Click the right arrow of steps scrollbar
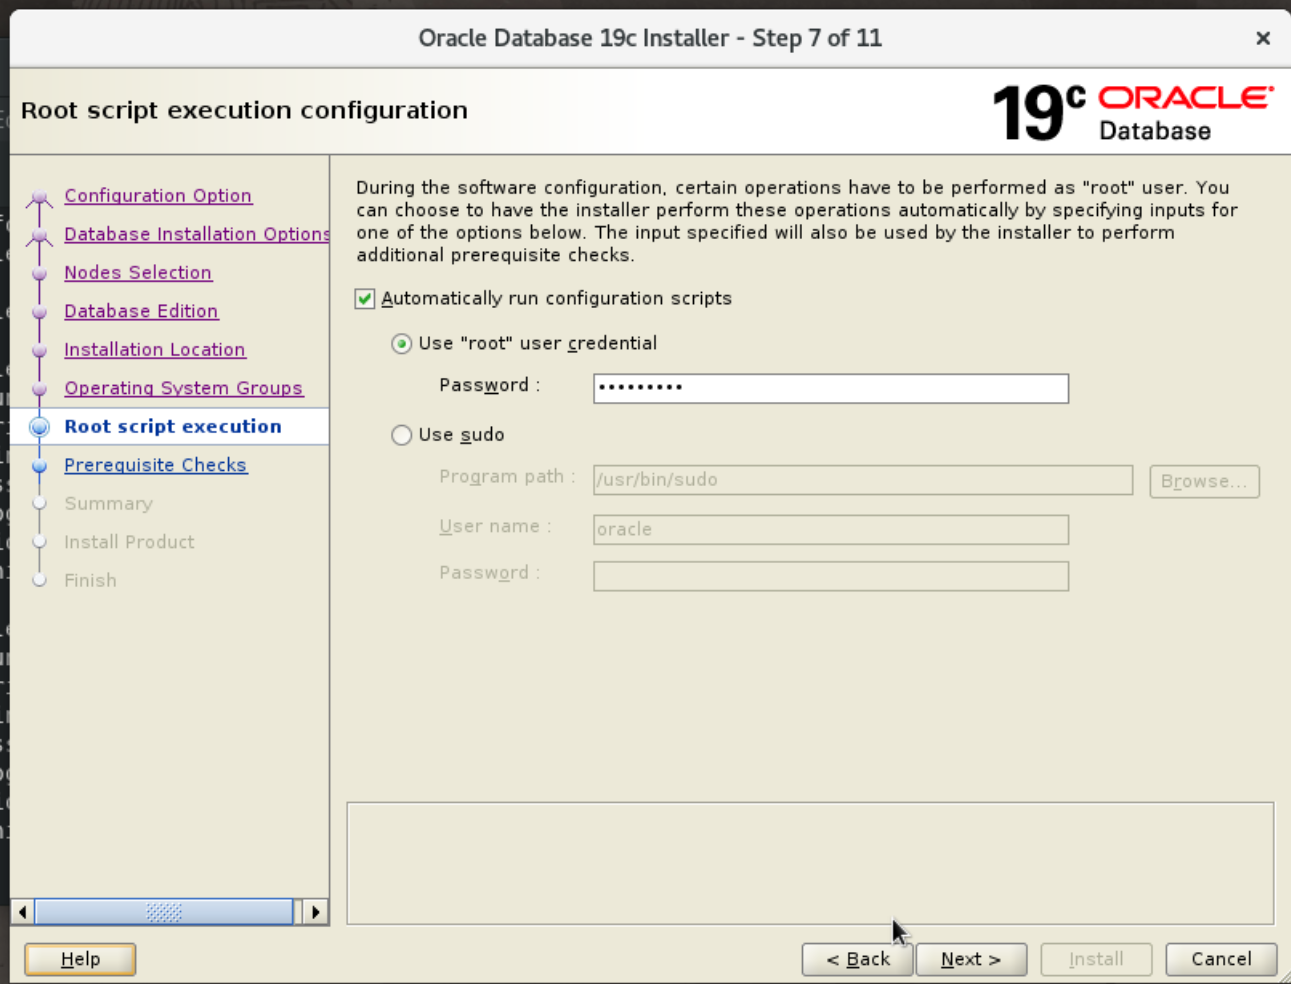The height and width of the screenshot is (984, 1291). click(316, 912)
